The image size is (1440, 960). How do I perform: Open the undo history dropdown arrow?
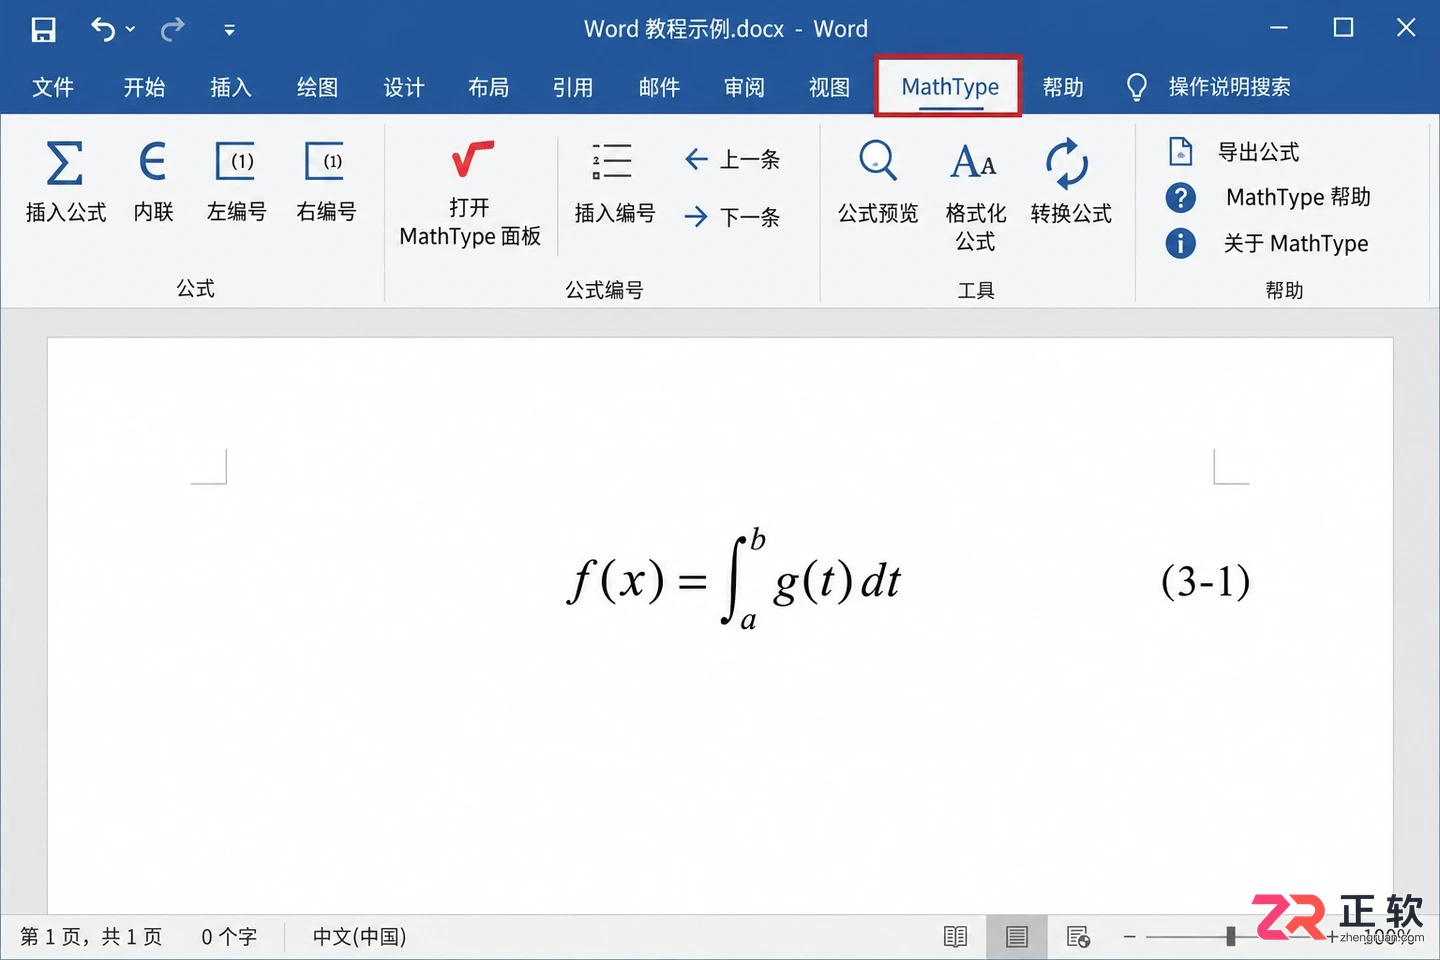(130, 29)
